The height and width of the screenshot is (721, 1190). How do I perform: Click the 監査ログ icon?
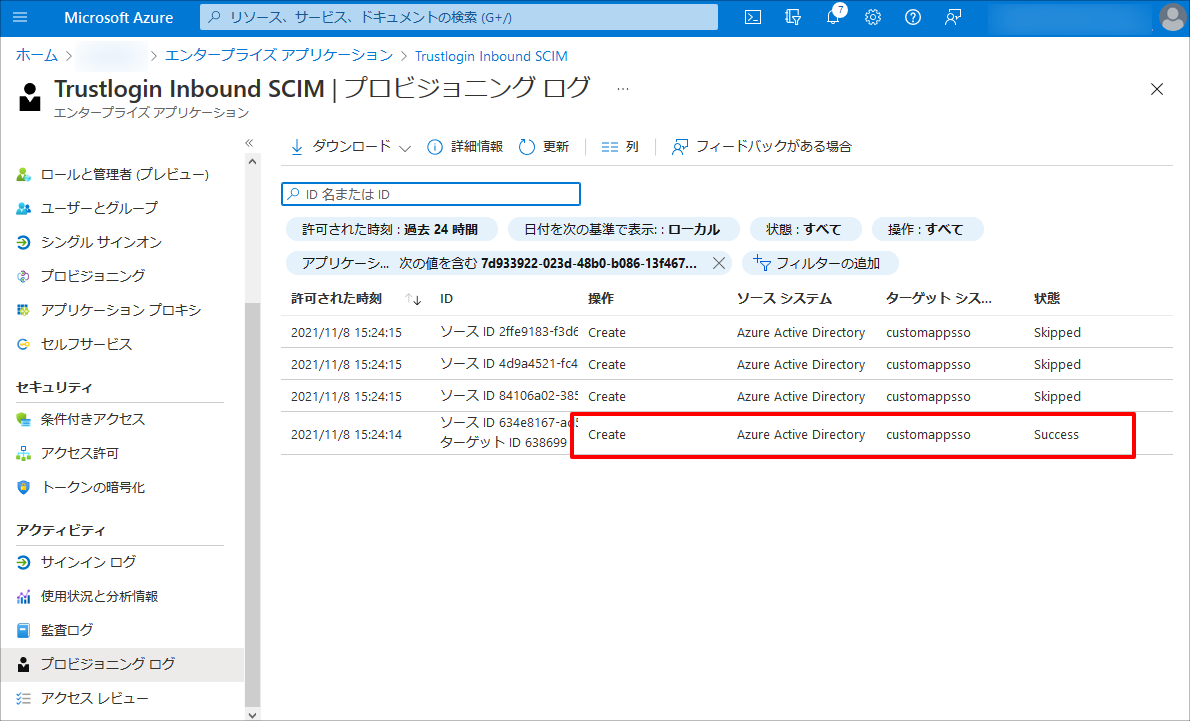point(24,630)
